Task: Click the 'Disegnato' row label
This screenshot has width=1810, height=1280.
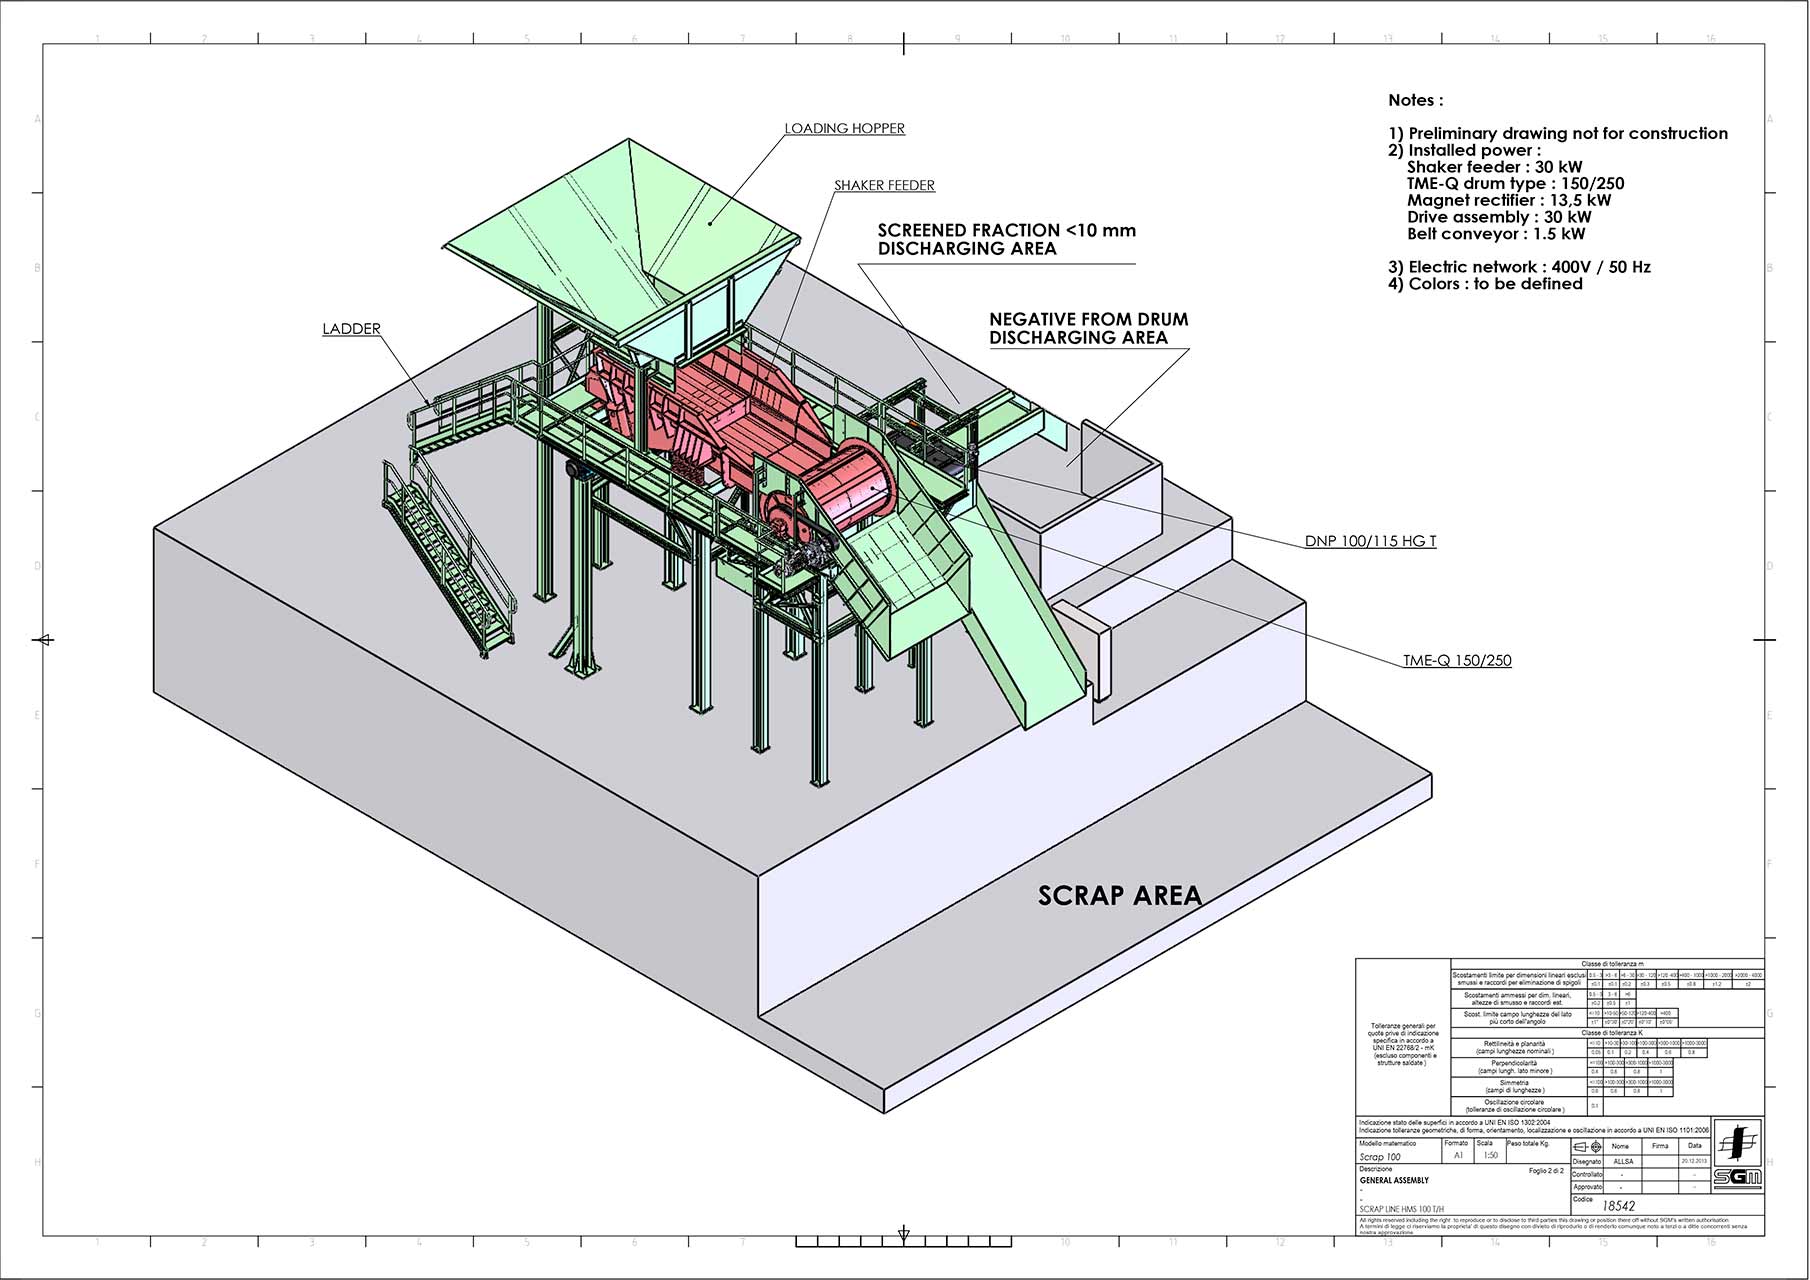Action: (x=1586, y=1161)
